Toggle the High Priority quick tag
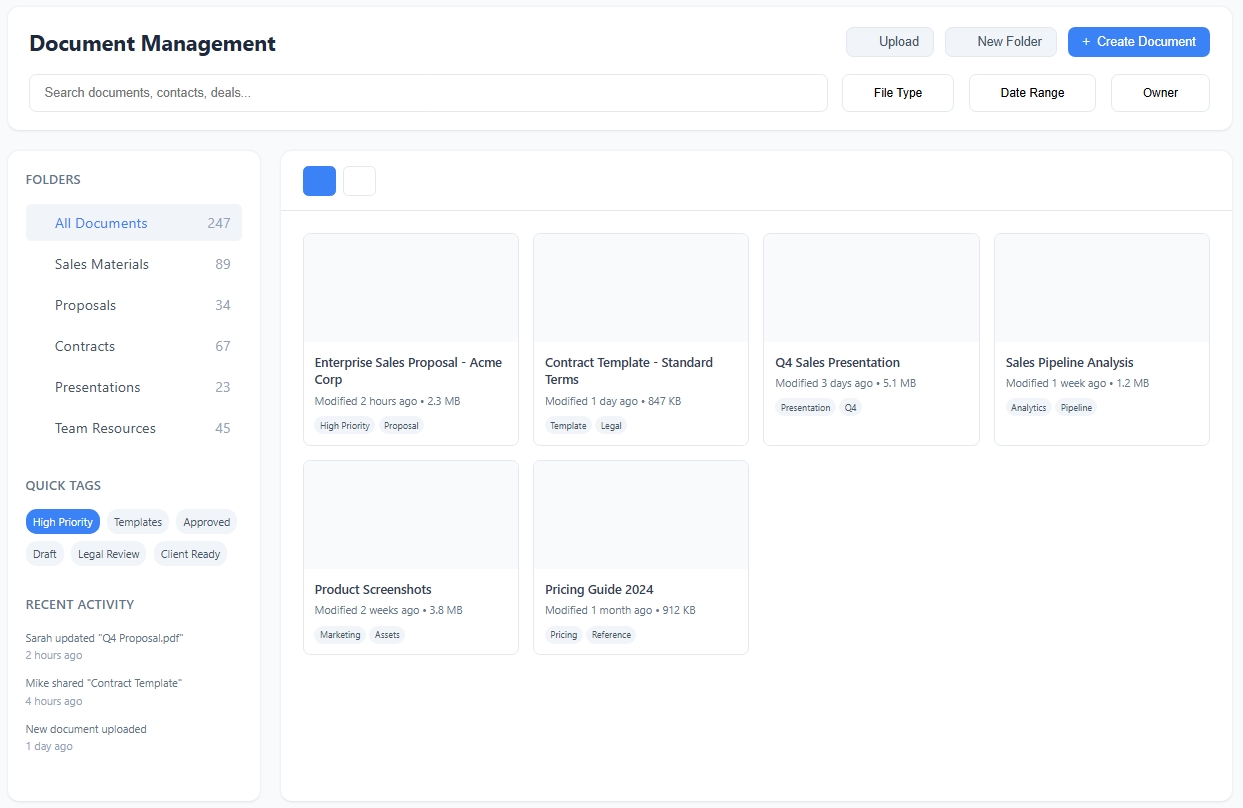Viewport: 1243px width, 808px height. (x=62, y=522)
